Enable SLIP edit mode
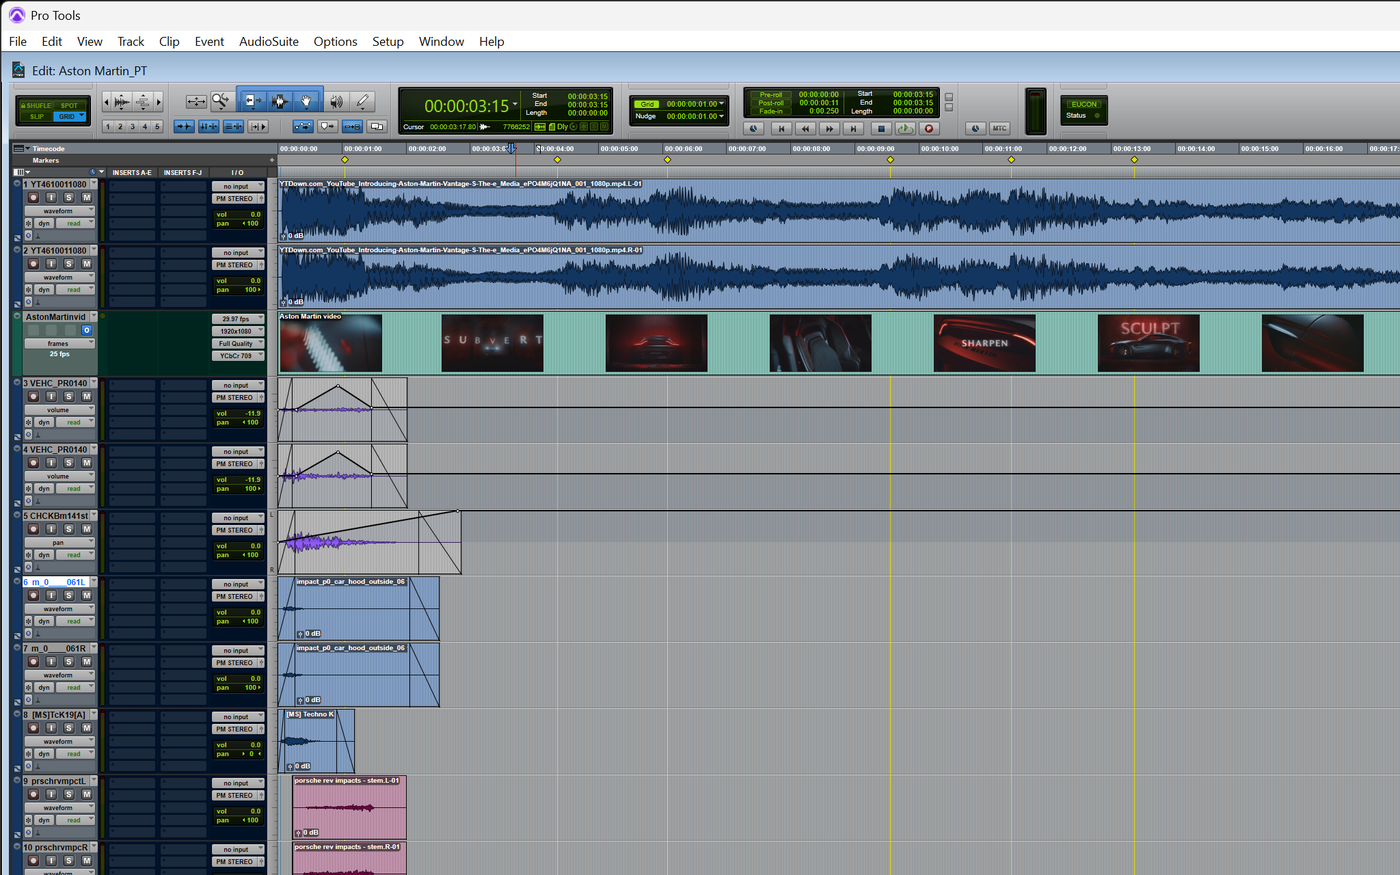Viewport: 1400px width, 875px height. 37,116
